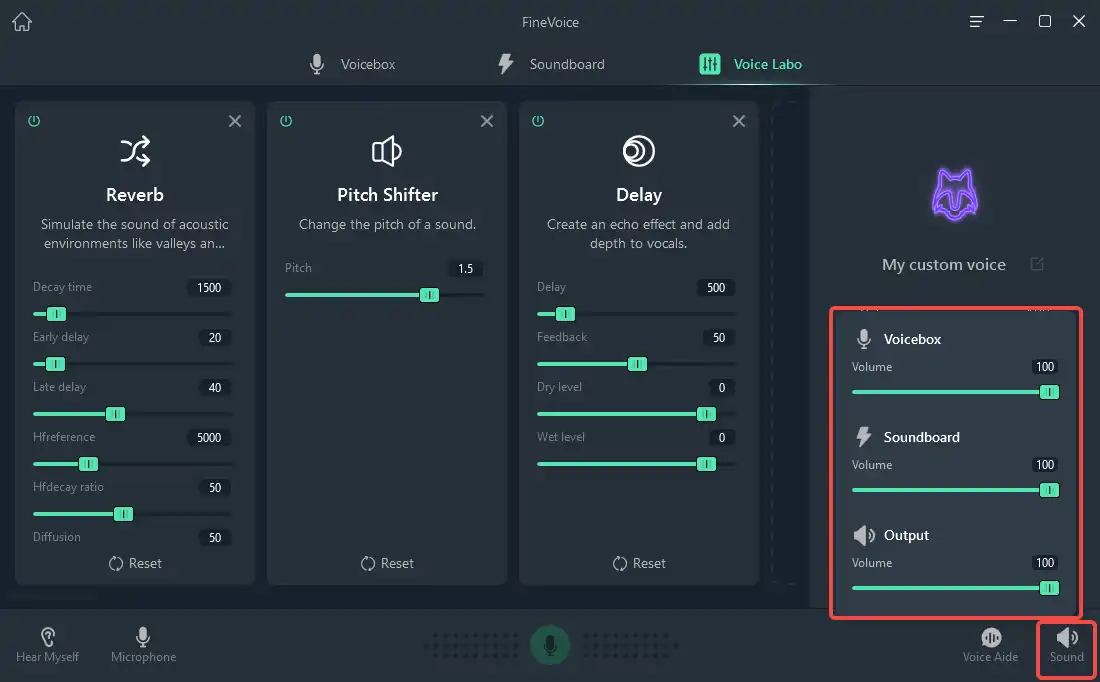The width and height of the screenshot is (1100, 682).
Task: Adjust the Output Volume slider
Action: coord(955,588)
